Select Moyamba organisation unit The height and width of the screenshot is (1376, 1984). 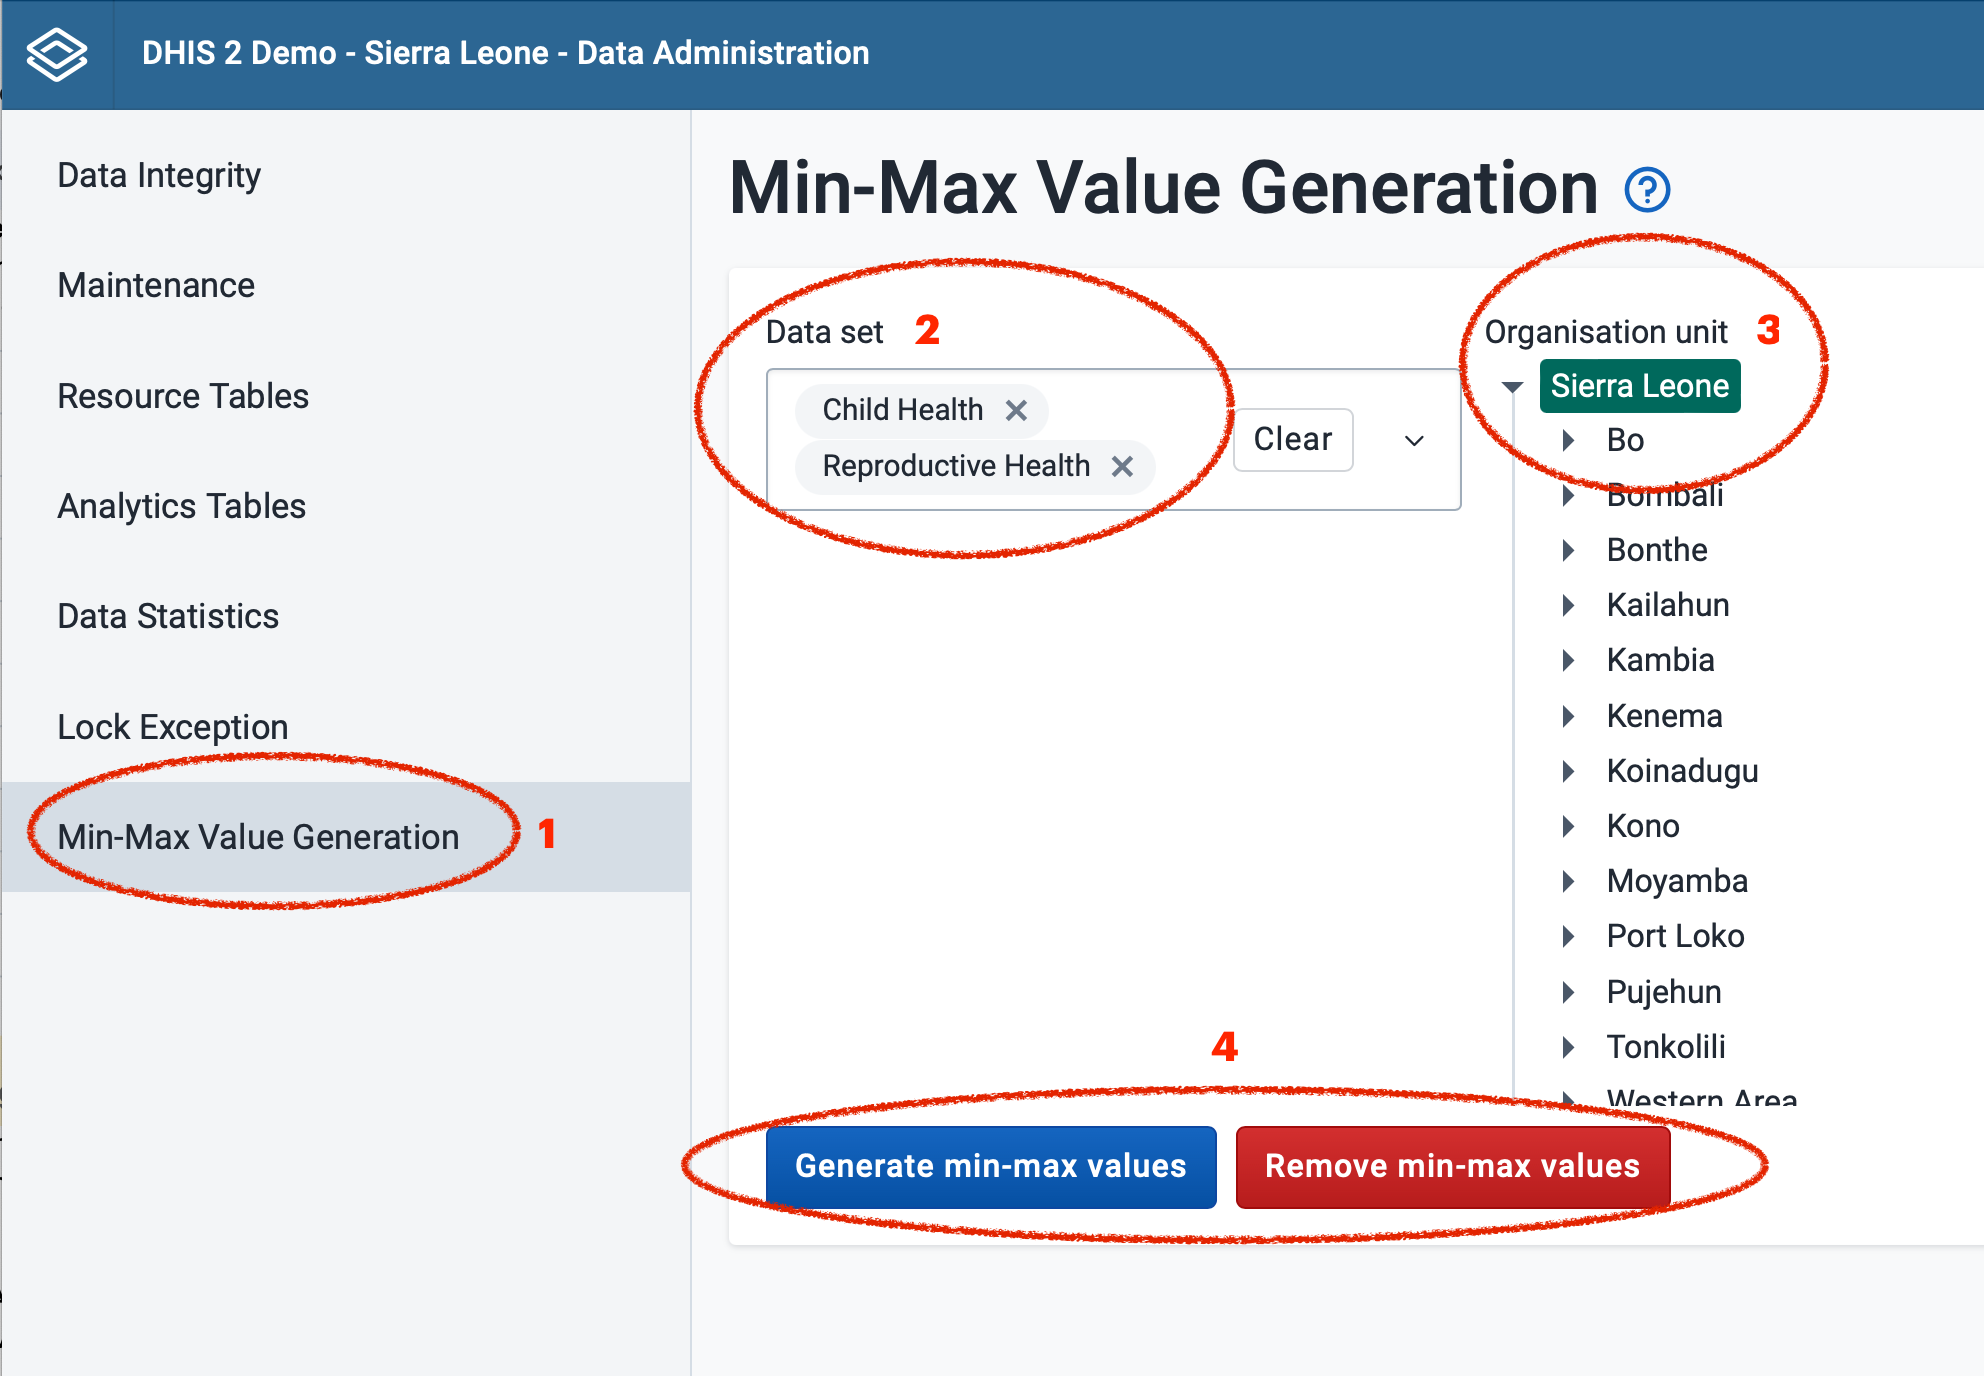(1677, 881)
